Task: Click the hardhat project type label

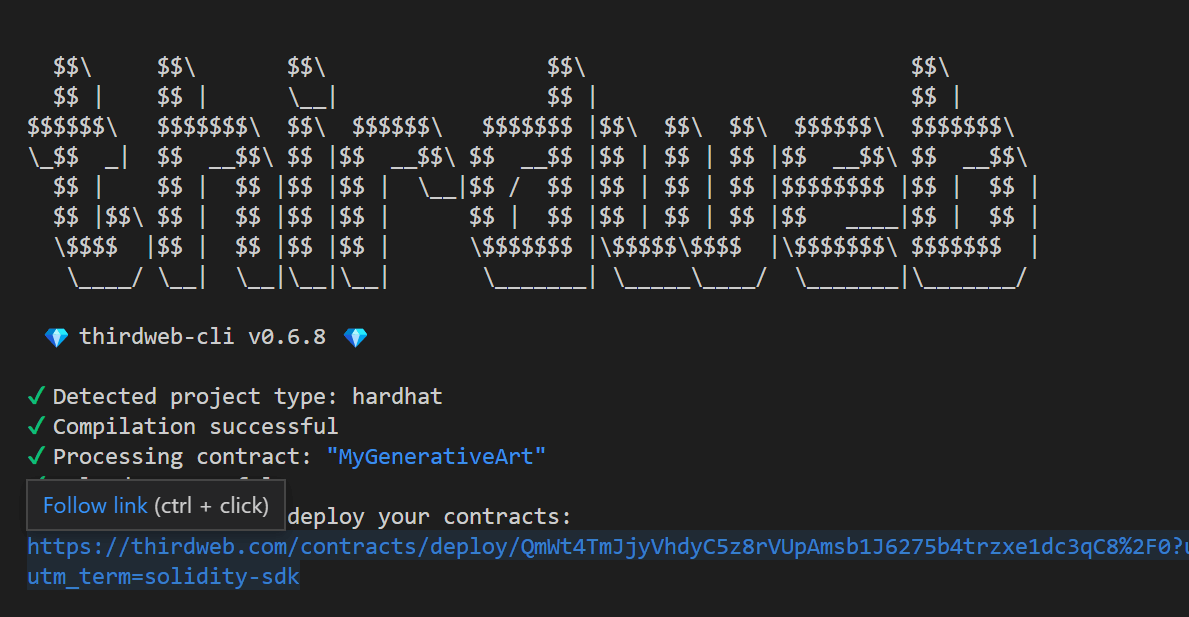Action: tap(397, 395)
